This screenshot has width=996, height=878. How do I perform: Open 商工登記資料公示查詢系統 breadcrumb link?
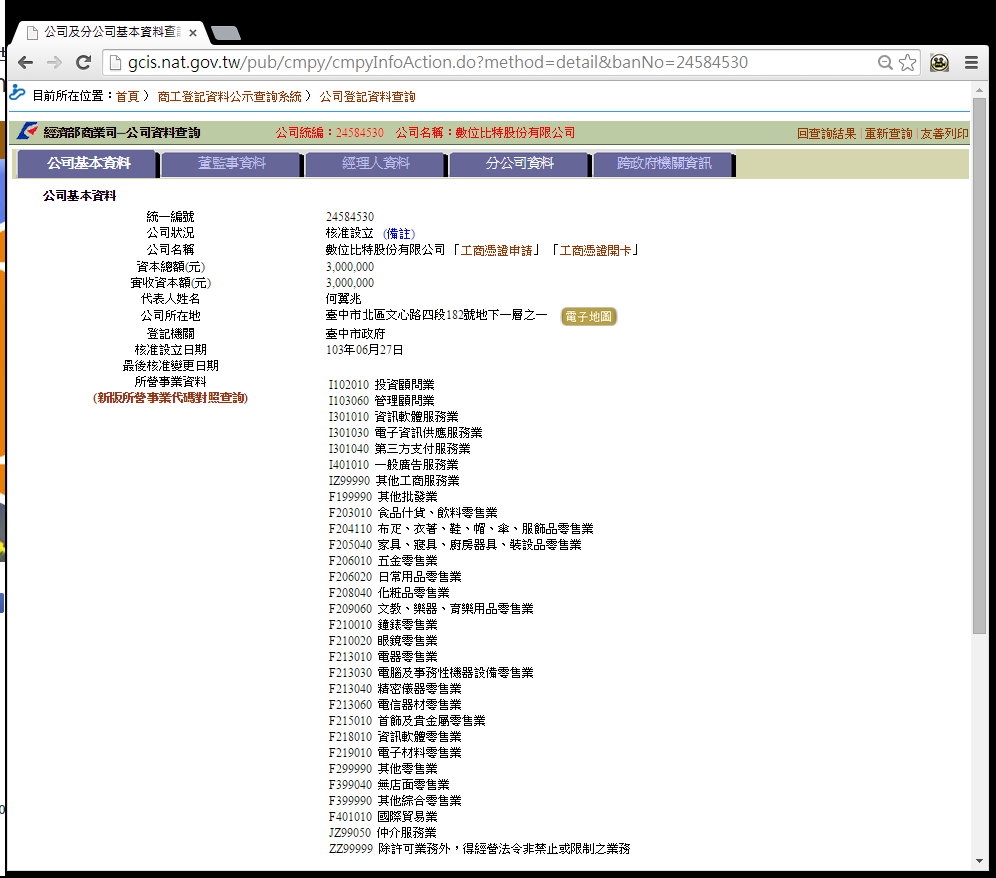pos(229,96)
